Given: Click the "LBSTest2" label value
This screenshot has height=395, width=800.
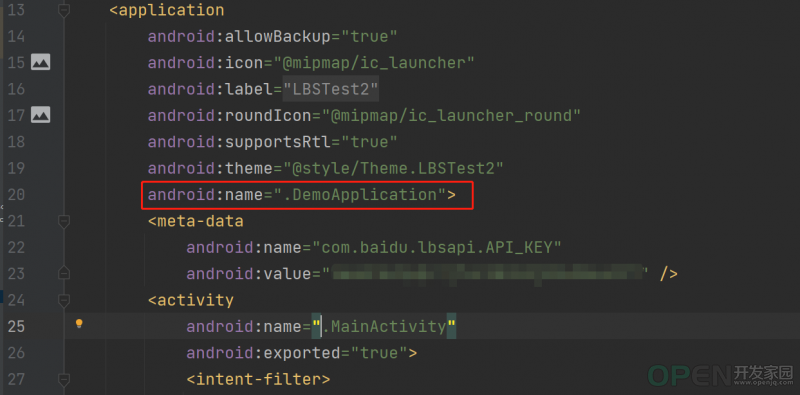Looking at the screenshot, I should pos(331,89).
